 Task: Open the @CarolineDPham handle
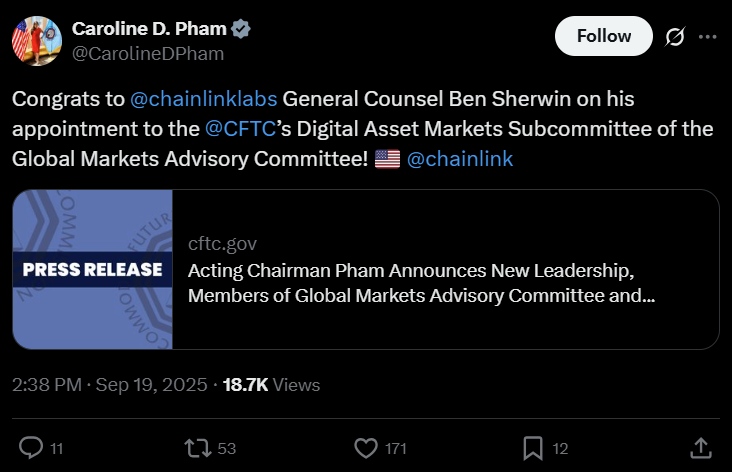pos(148,53)
